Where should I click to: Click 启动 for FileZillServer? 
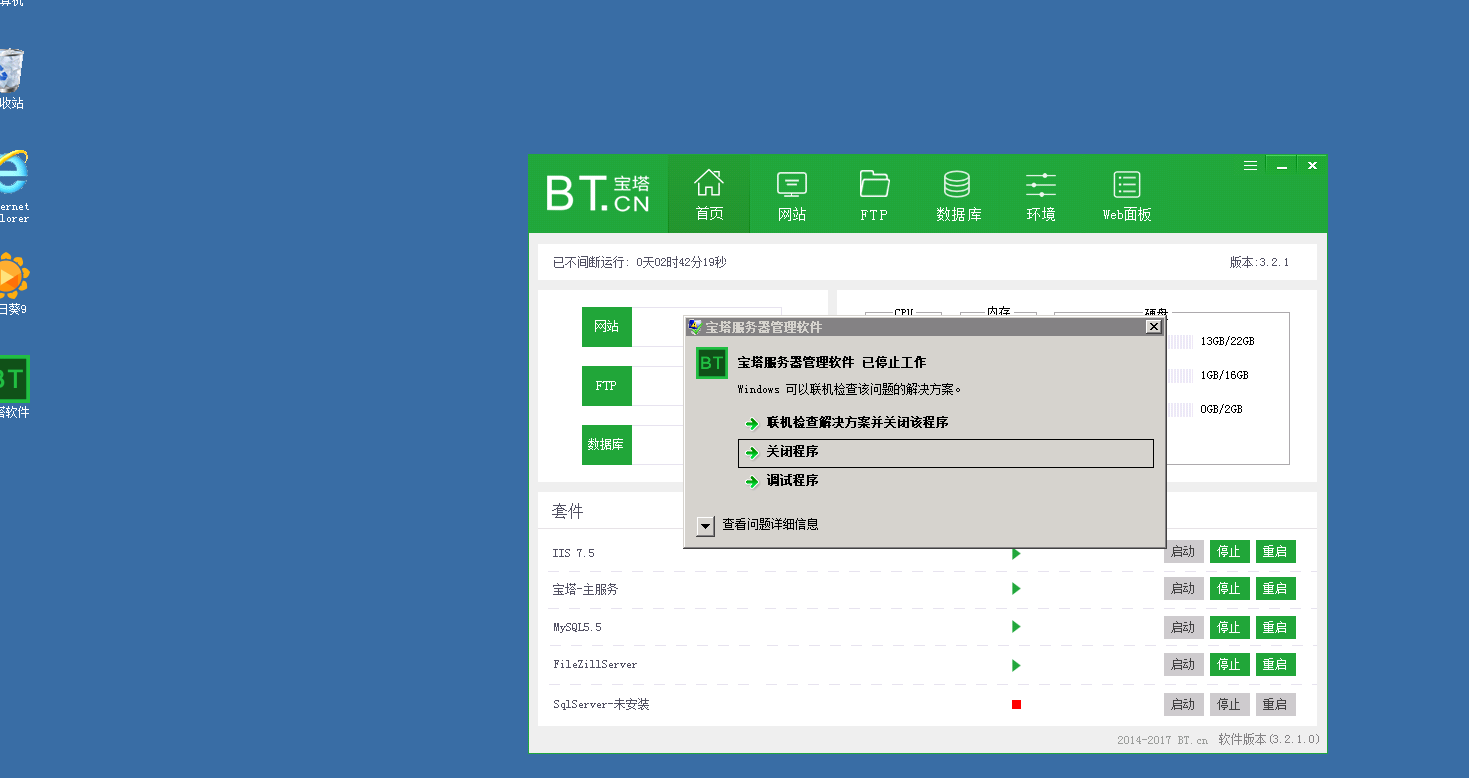pos(1183,665)
